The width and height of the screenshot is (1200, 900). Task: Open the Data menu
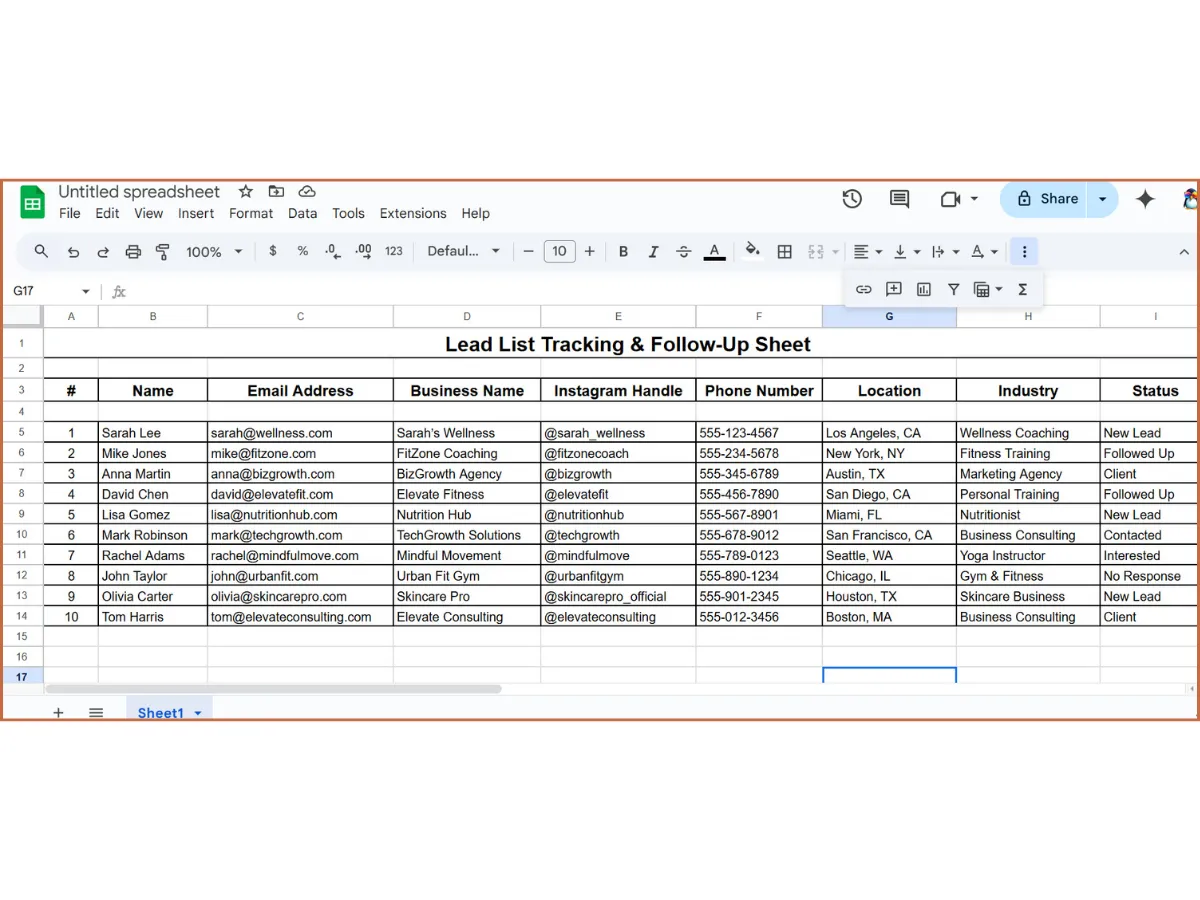coord(302,213)
